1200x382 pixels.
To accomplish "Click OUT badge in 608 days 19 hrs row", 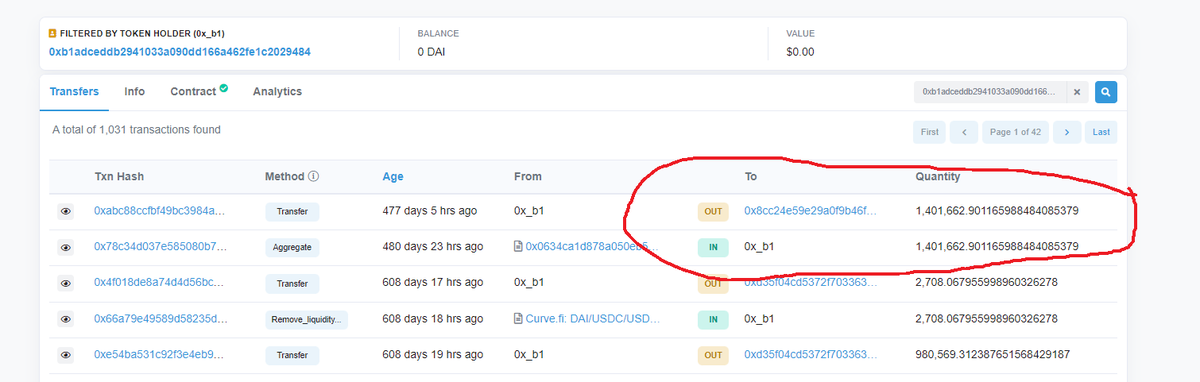I will [713, 355].
